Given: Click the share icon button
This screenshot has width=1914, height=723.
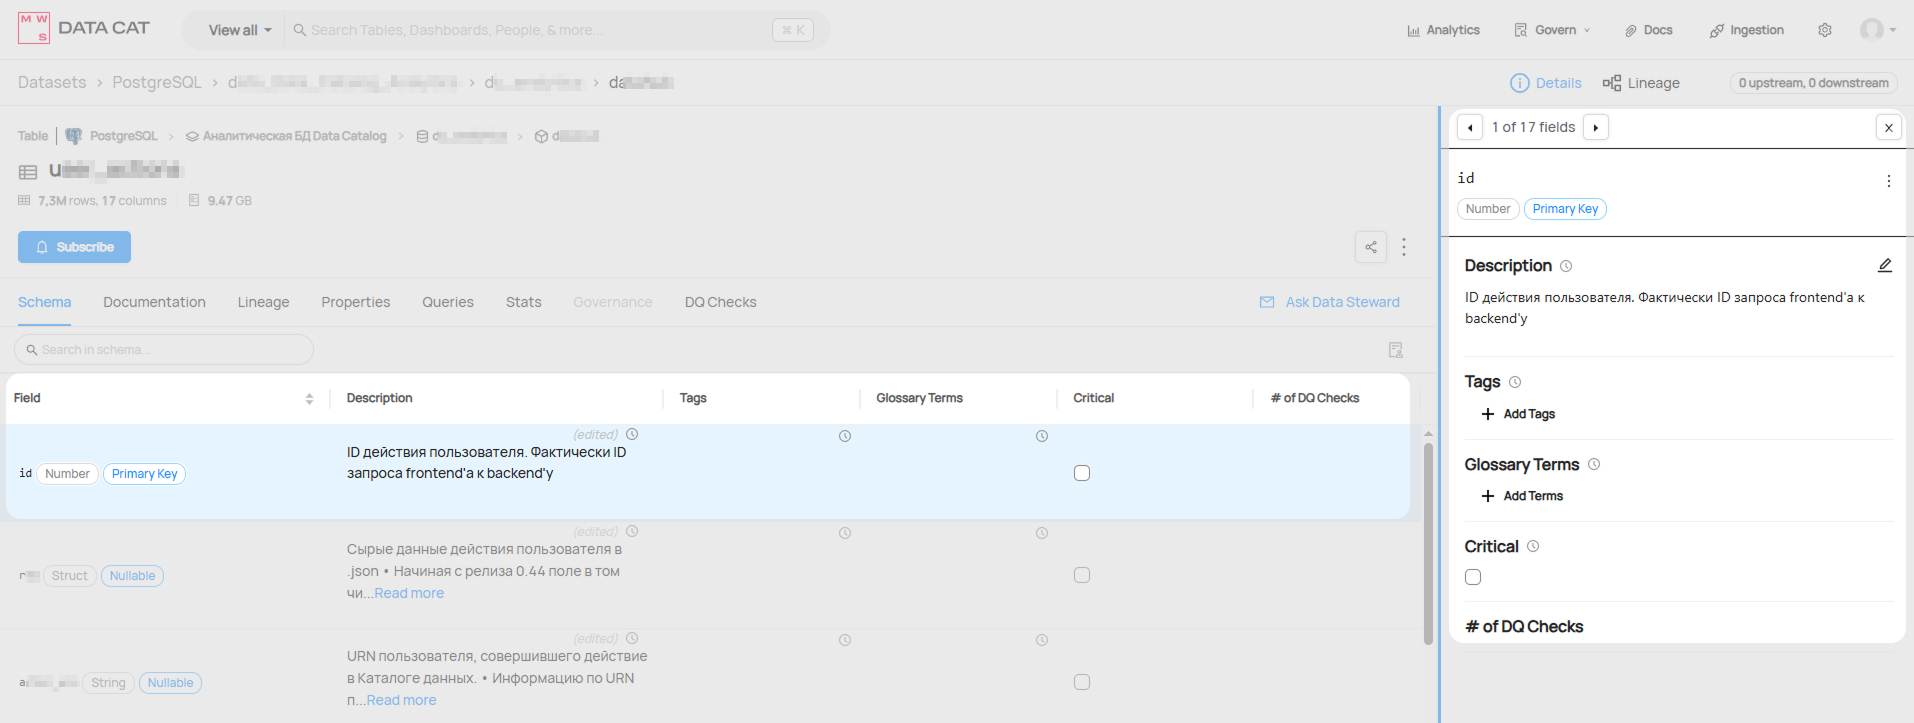Looking at the screenshot, I should pos(1370,247).
